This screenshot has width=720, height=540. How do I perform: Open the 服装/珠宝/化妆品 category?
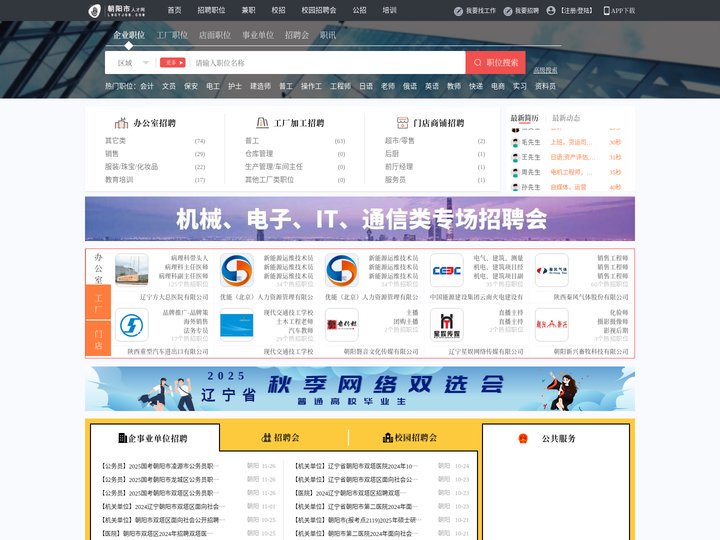point(131,167)
